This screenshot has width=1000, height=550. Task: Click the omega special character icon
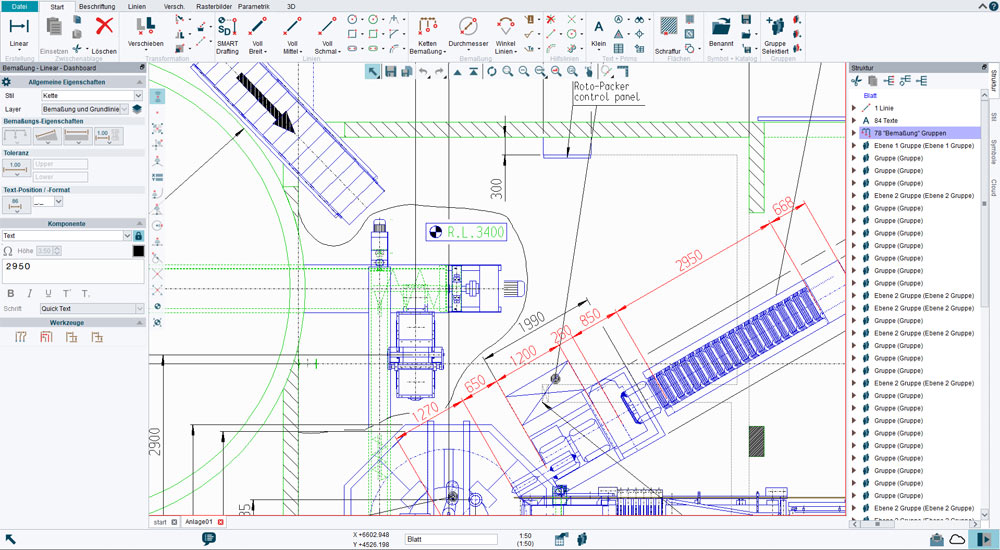coord(8,251)
